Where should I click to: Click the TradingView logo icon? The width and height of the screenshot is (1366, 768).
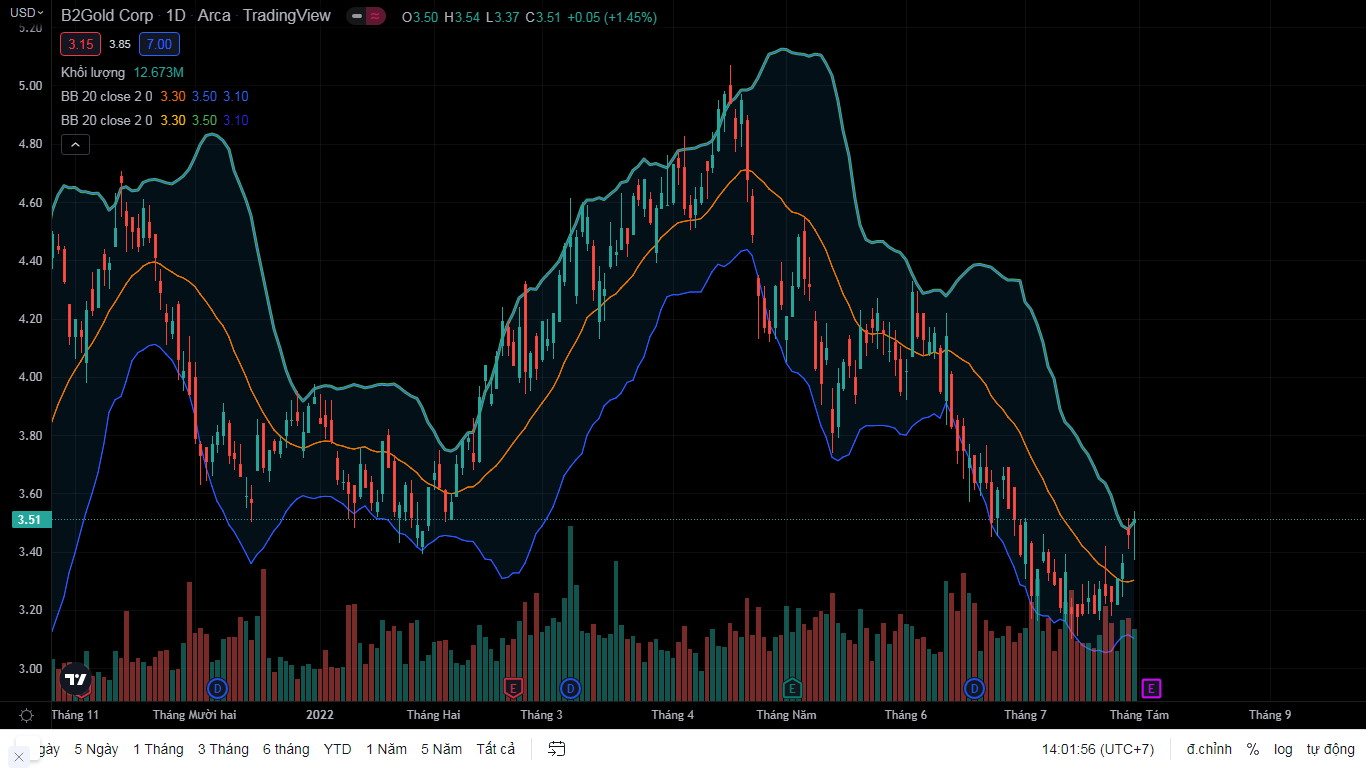click(75, 679)
